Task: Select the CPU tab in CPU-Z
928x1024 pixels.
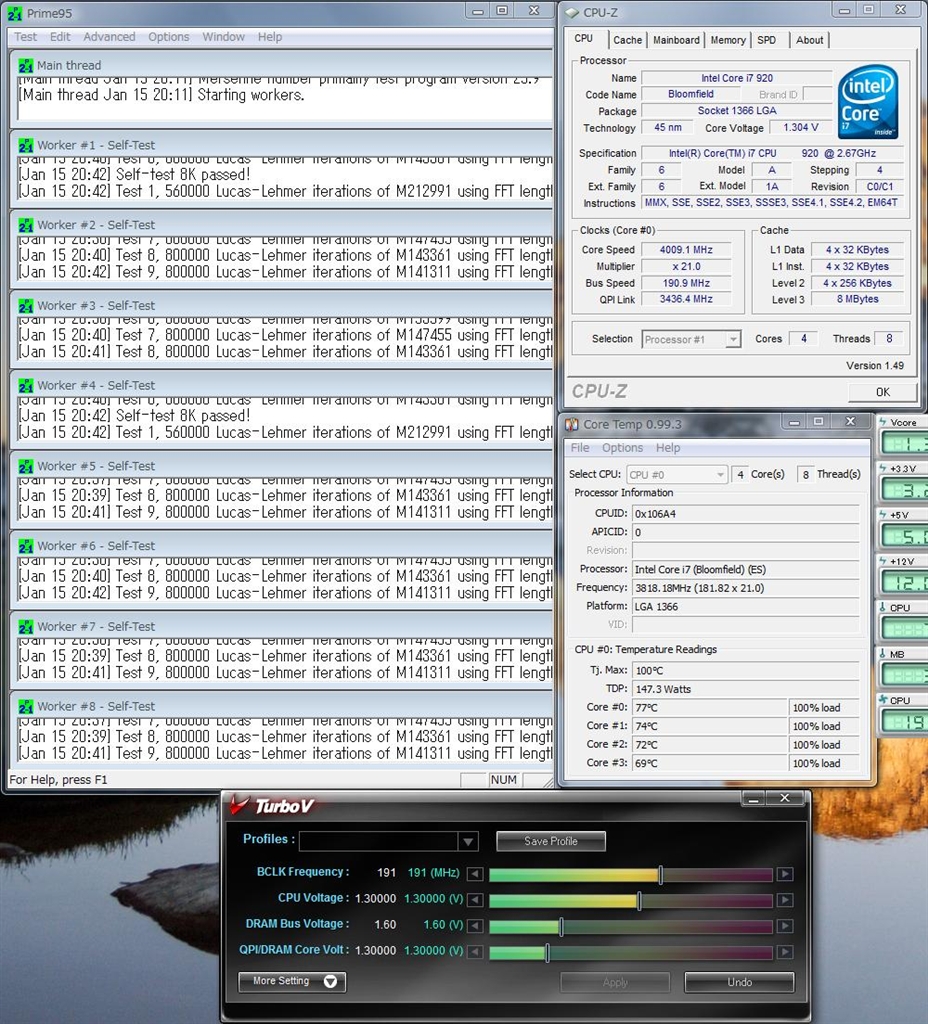Action: point(584,39)
